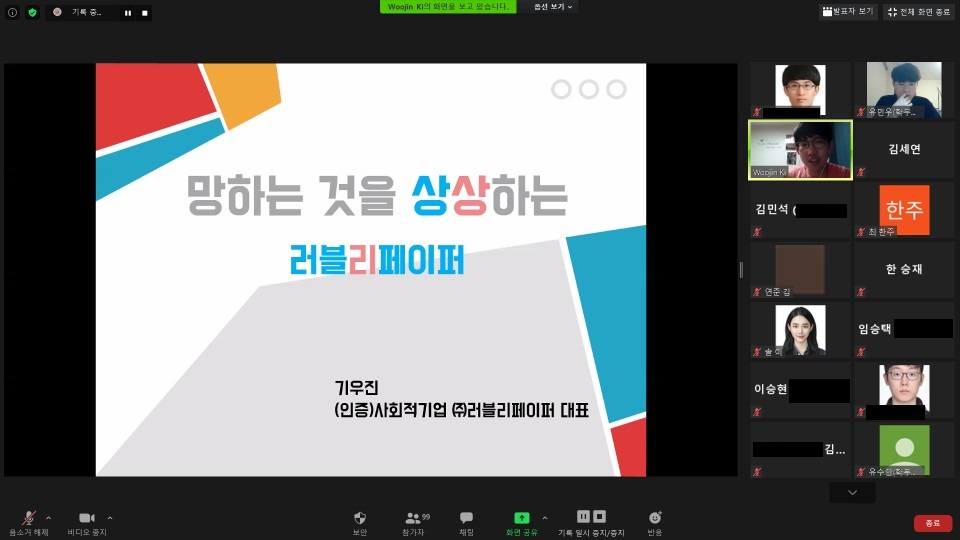Pause recording from the top-left indicator

128,13
